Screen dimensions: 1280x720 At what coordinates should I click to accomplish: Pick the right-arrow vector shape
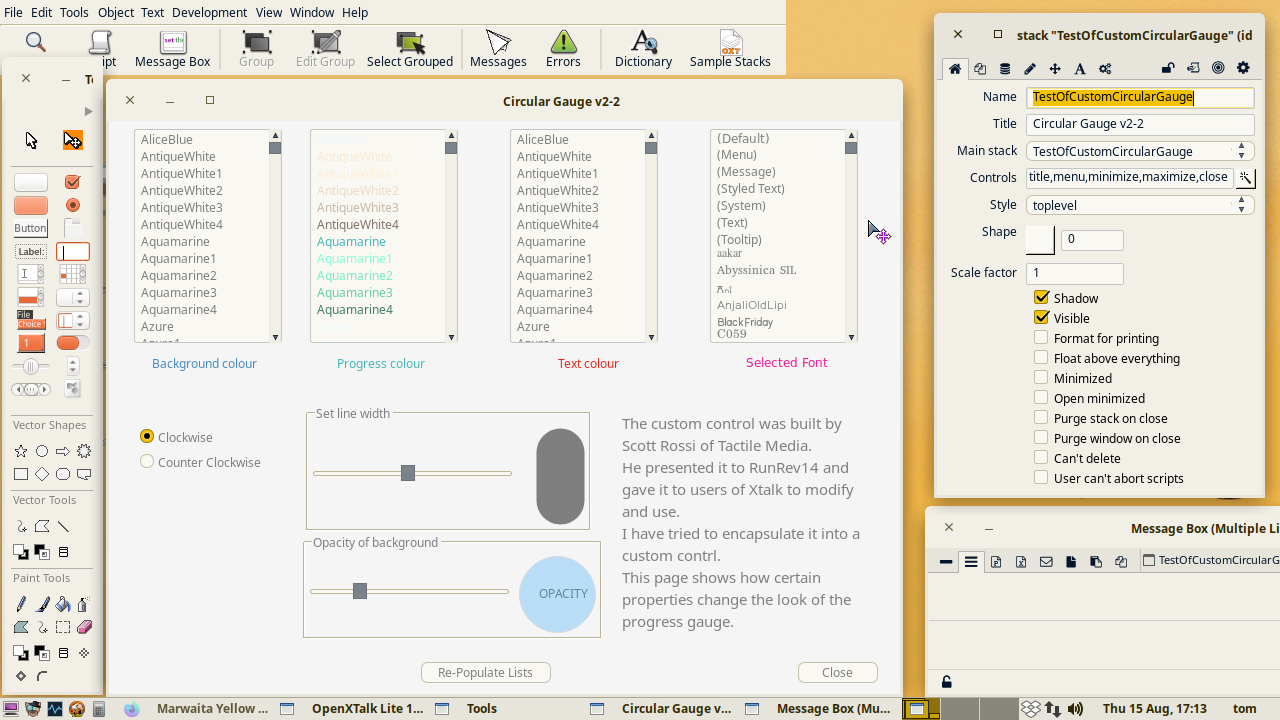(x=63, y=451)
